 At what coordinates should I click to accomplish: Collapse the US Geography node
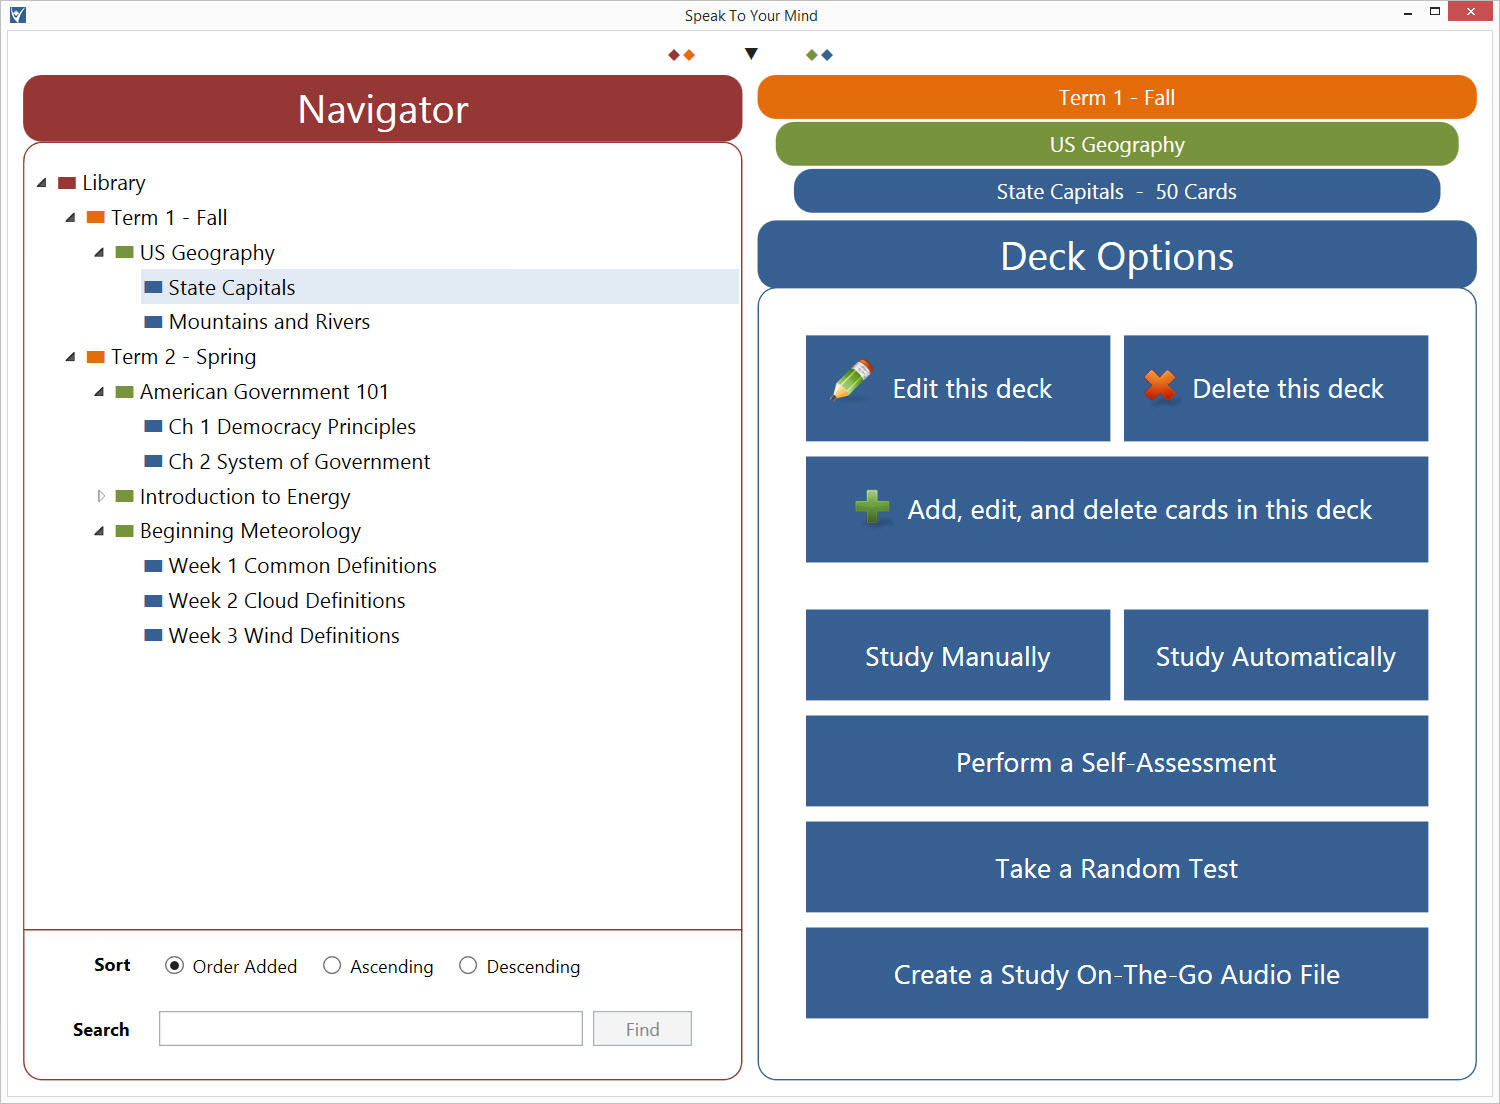click(x=99, y=252)
